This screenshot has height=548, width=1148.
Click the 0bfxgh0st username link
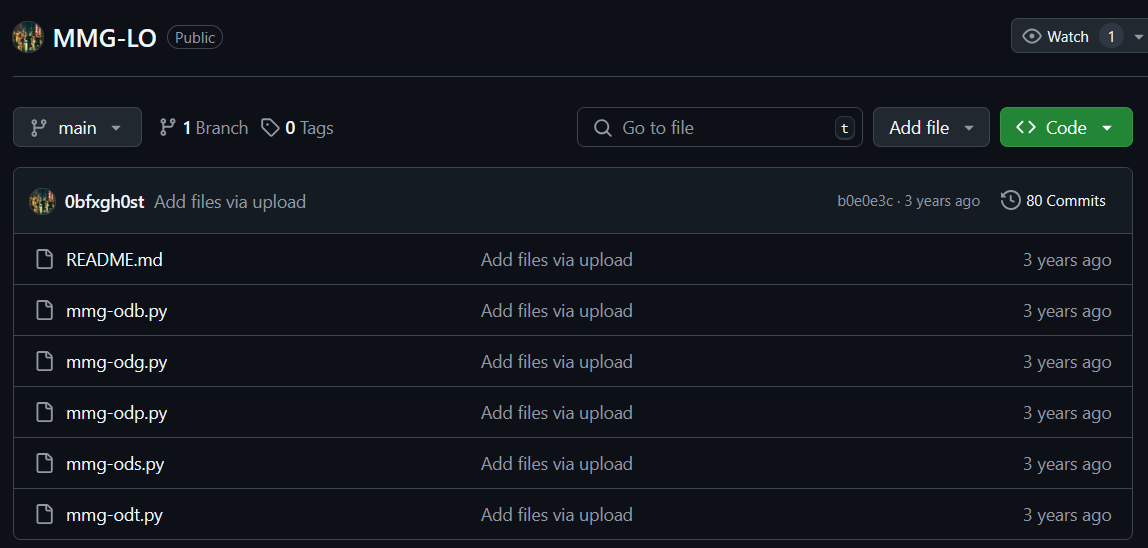point(105,201)
